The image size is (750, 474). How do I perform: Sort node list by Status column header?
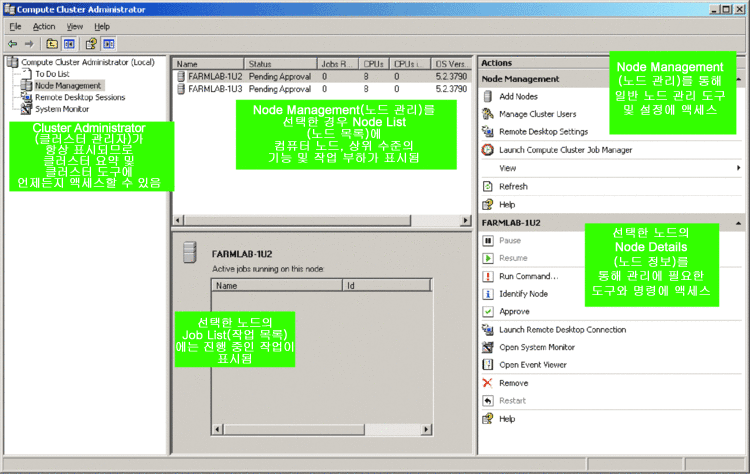[281, 64]
